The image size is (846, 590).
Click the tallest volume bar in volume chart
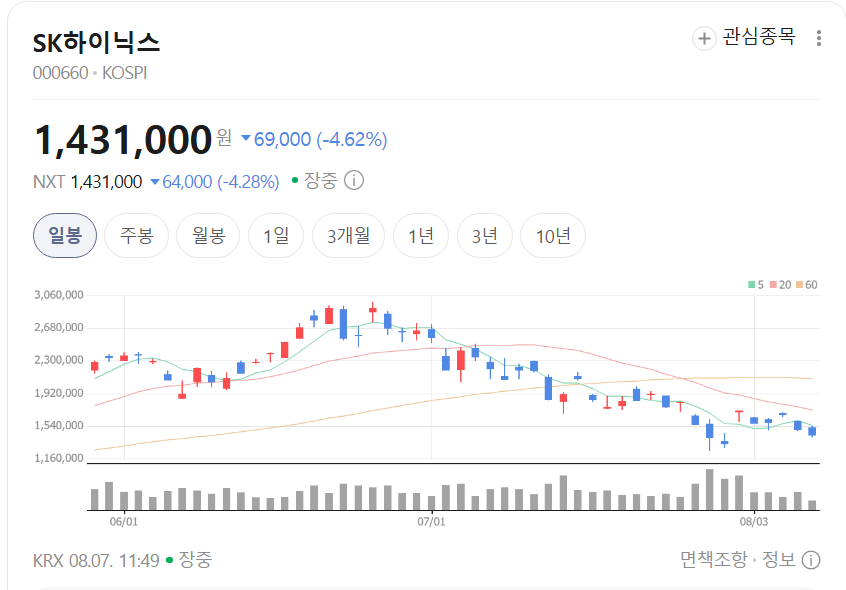coord(709,490)
